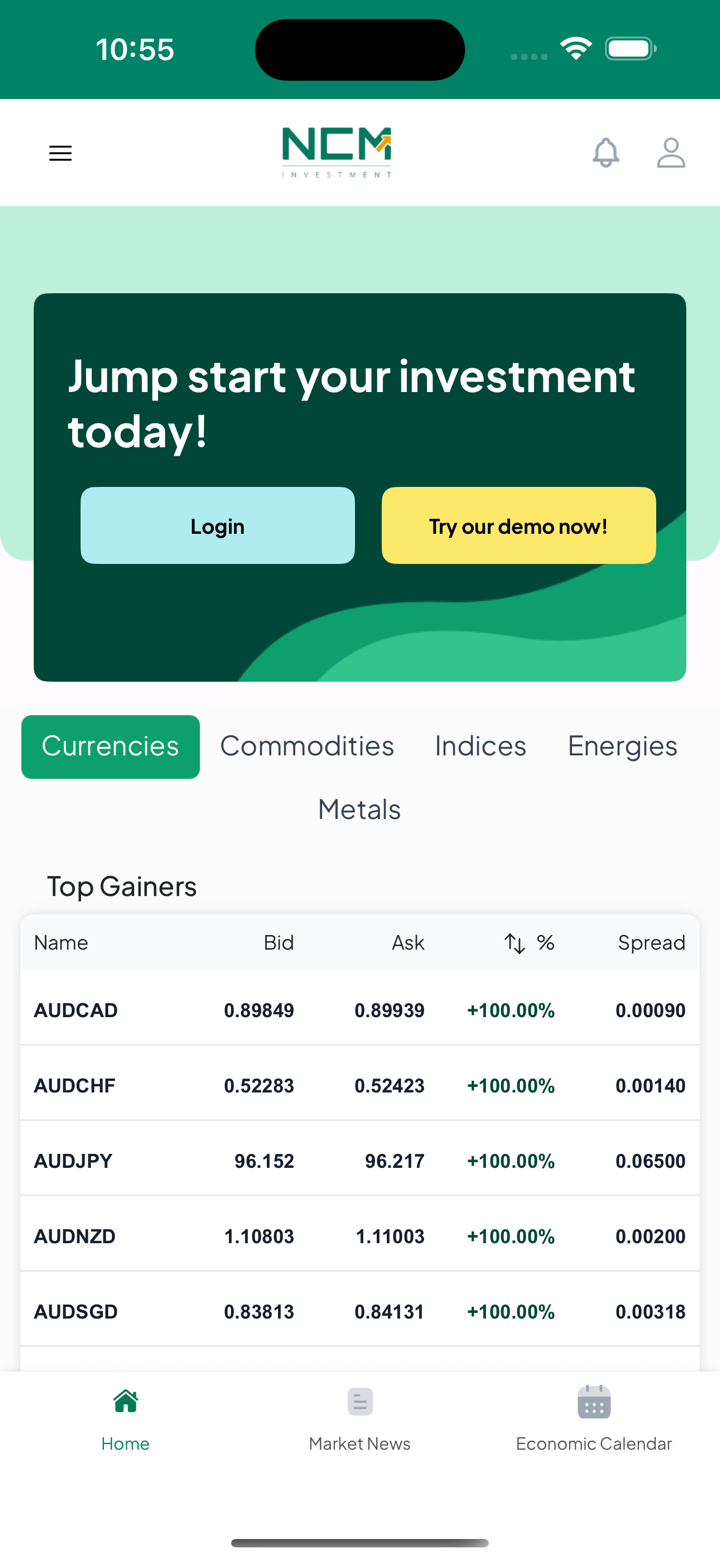
Task: Select the AUDSGD currency pair
Action: [359, 1312]
